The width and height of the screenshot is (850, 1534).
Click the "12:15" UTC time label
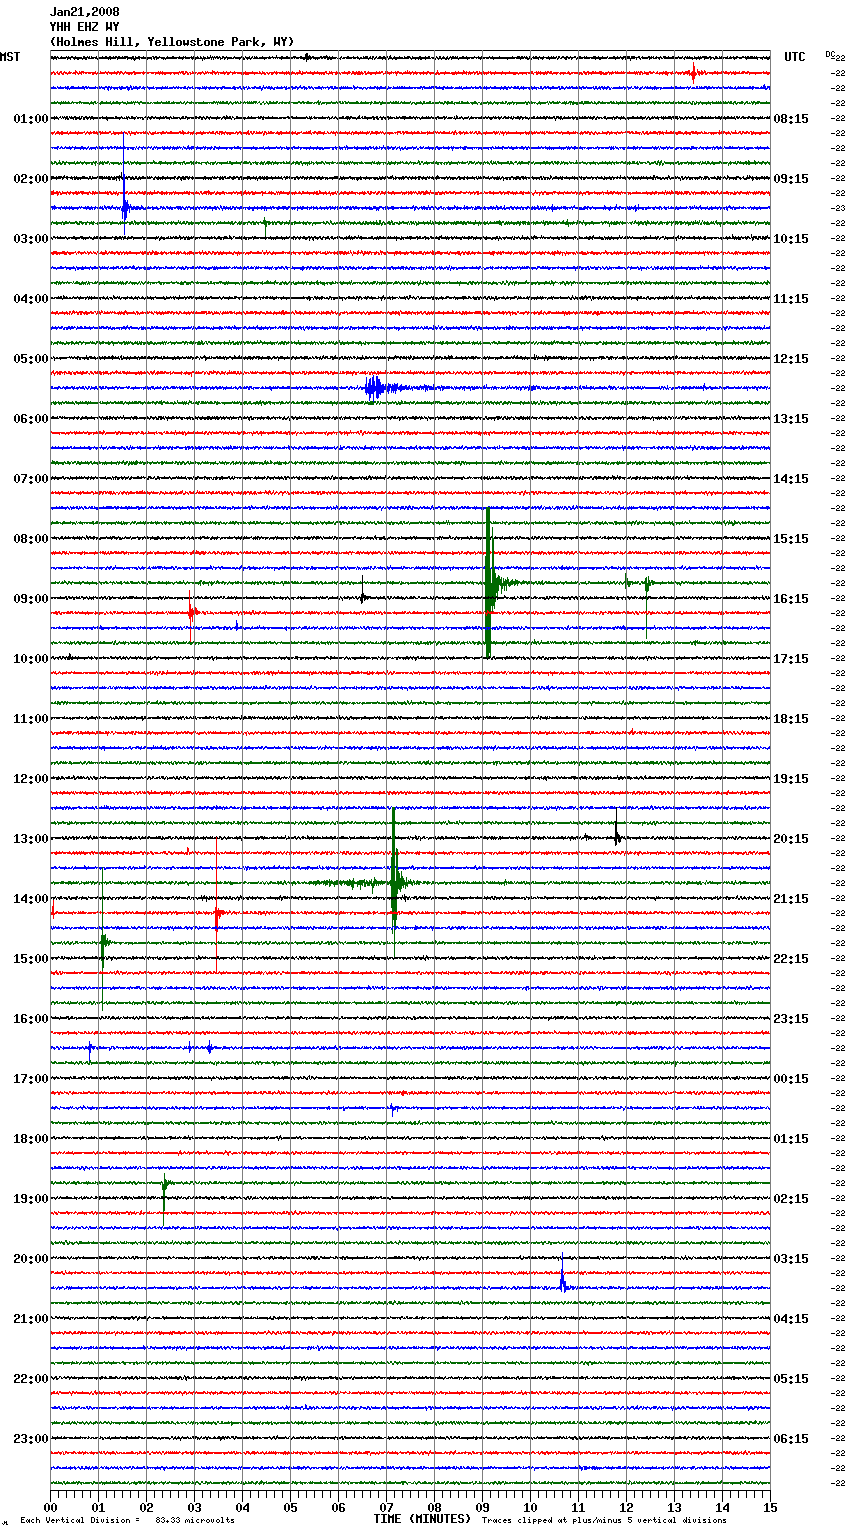791,359
